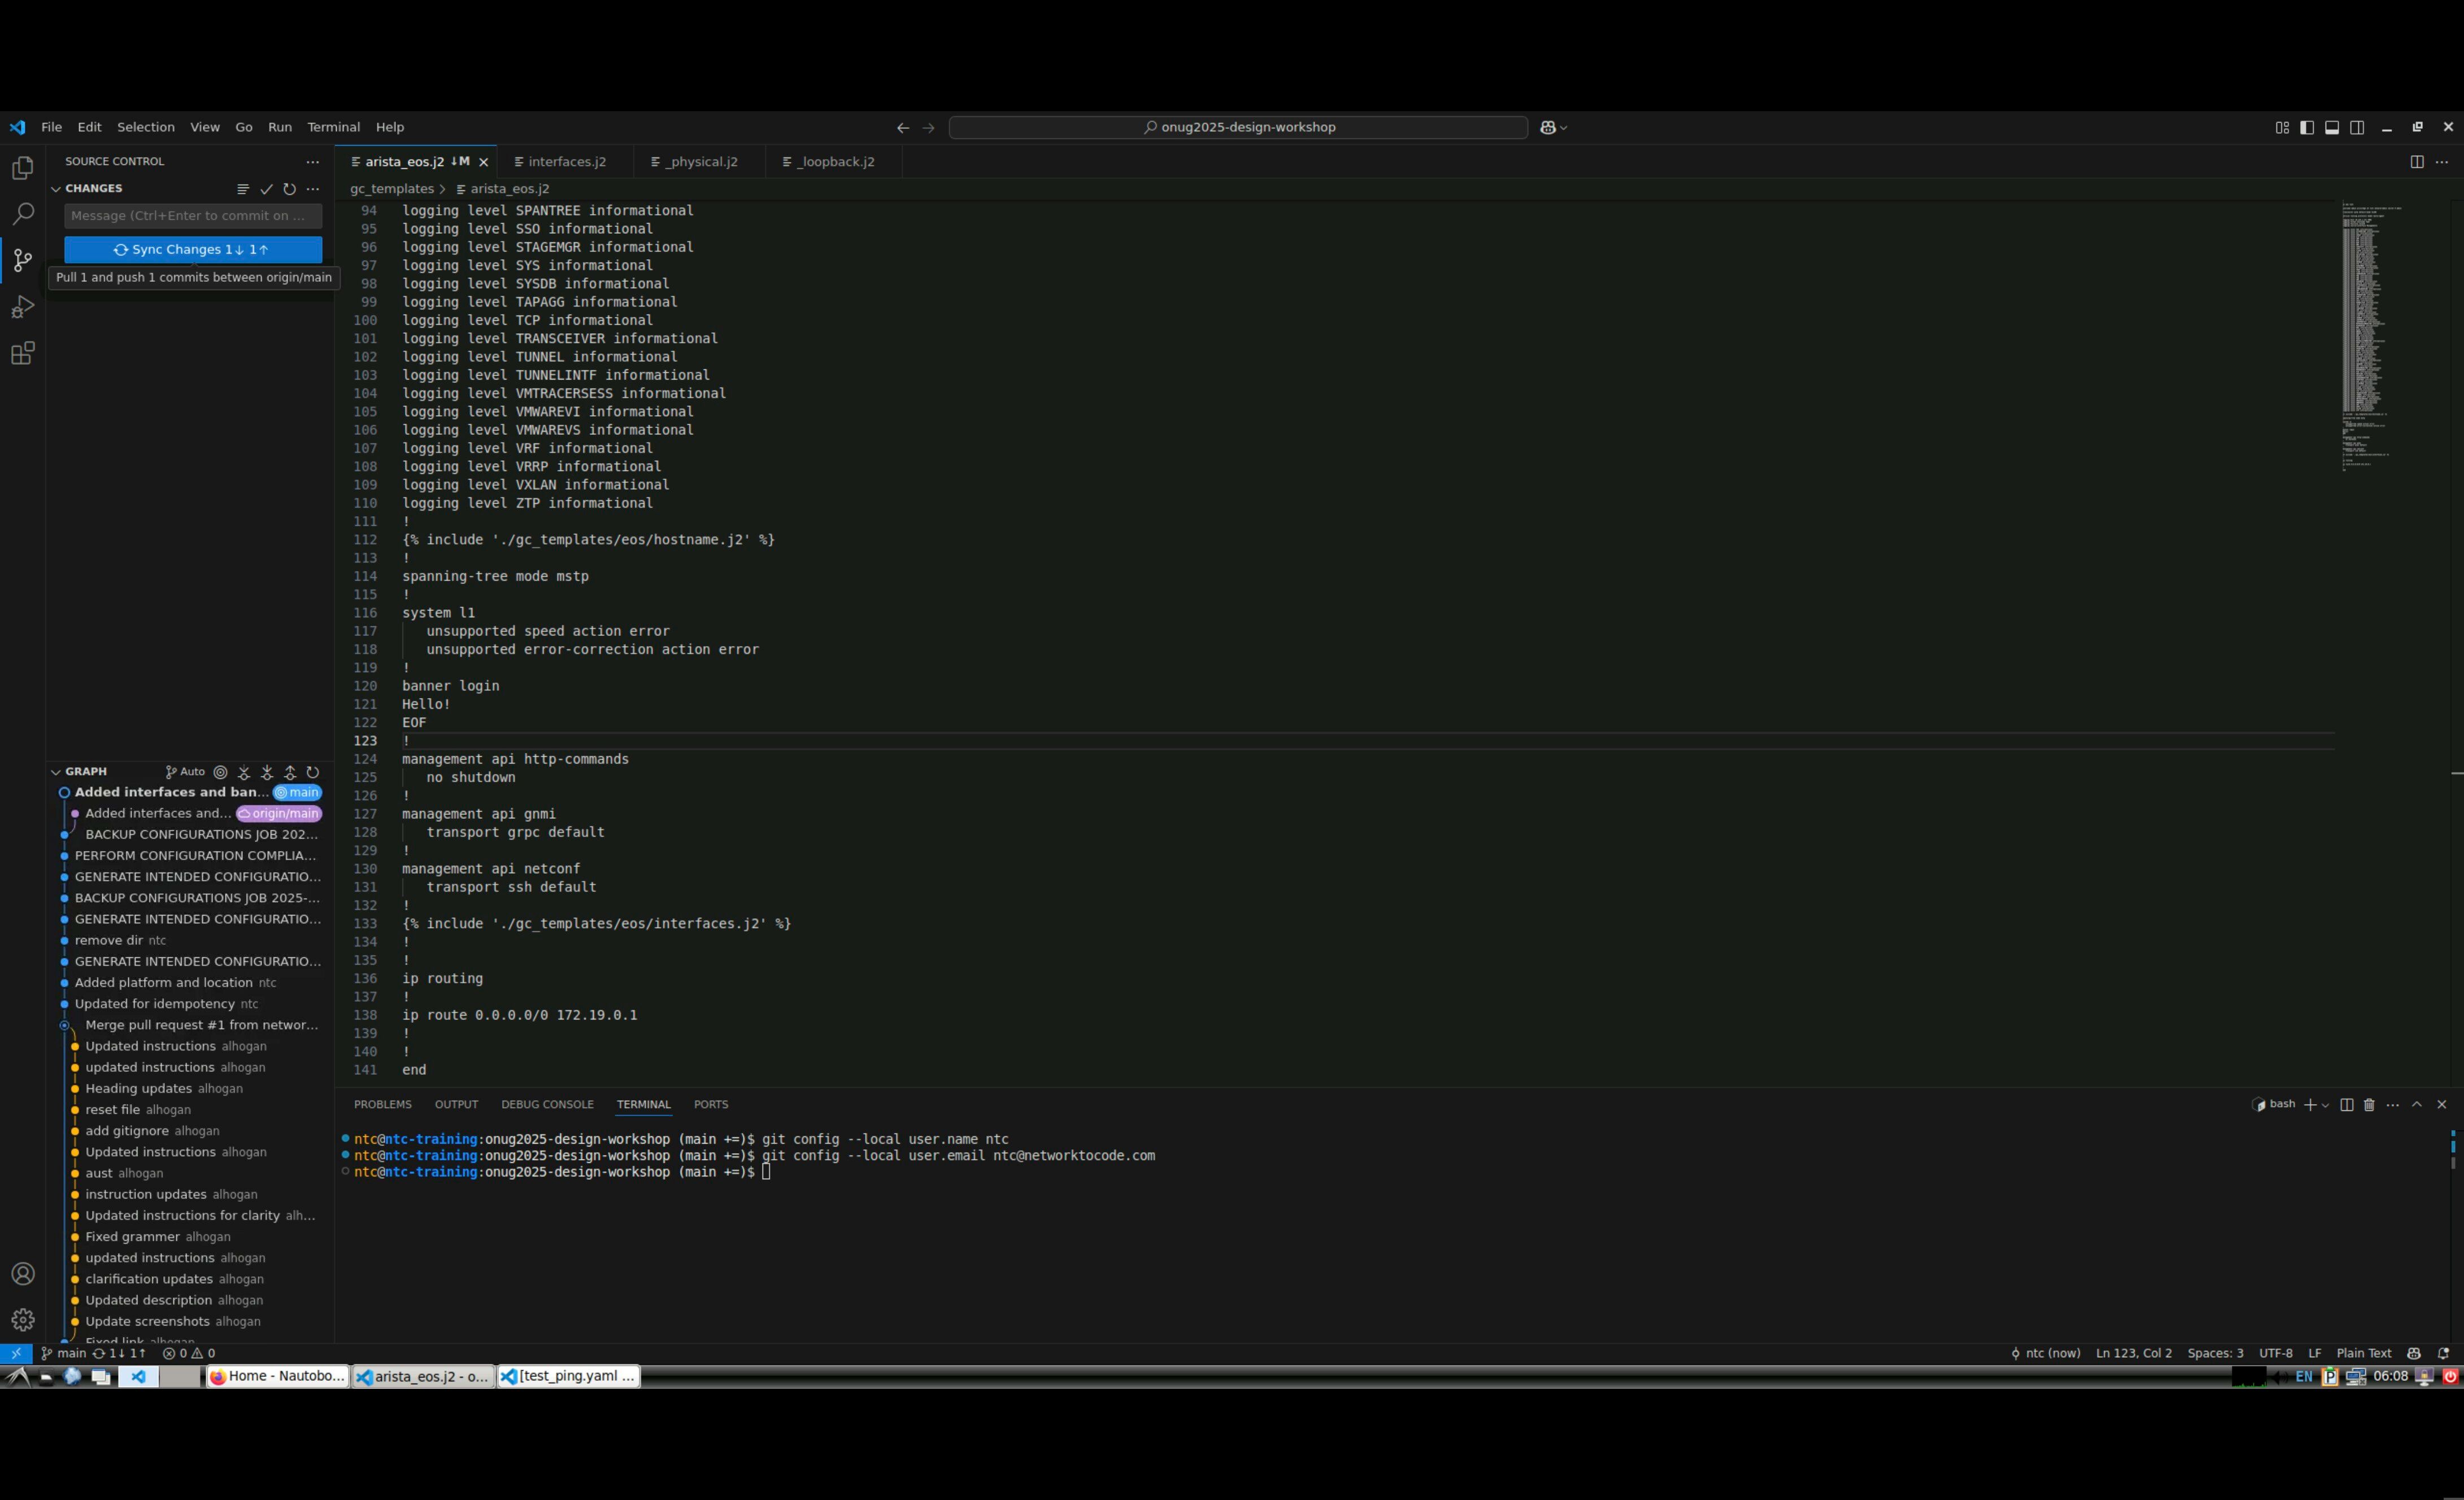Collapse the CHANGES section

tap(56, 189)
